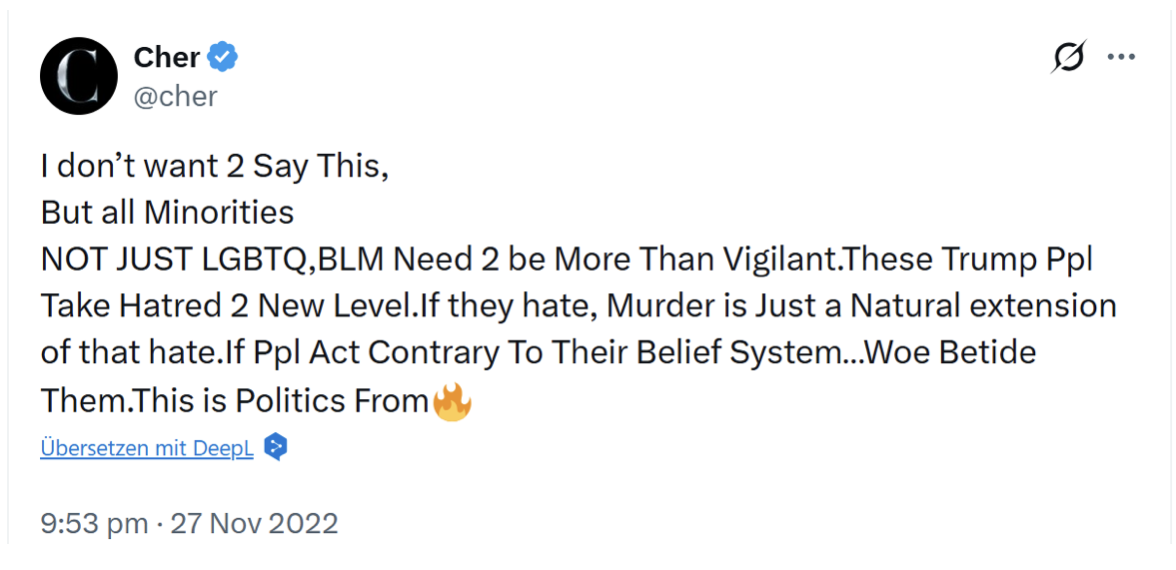Open the display name "Cher" link
Screen dimensions: 1176x570
click(x=167, y=58)
